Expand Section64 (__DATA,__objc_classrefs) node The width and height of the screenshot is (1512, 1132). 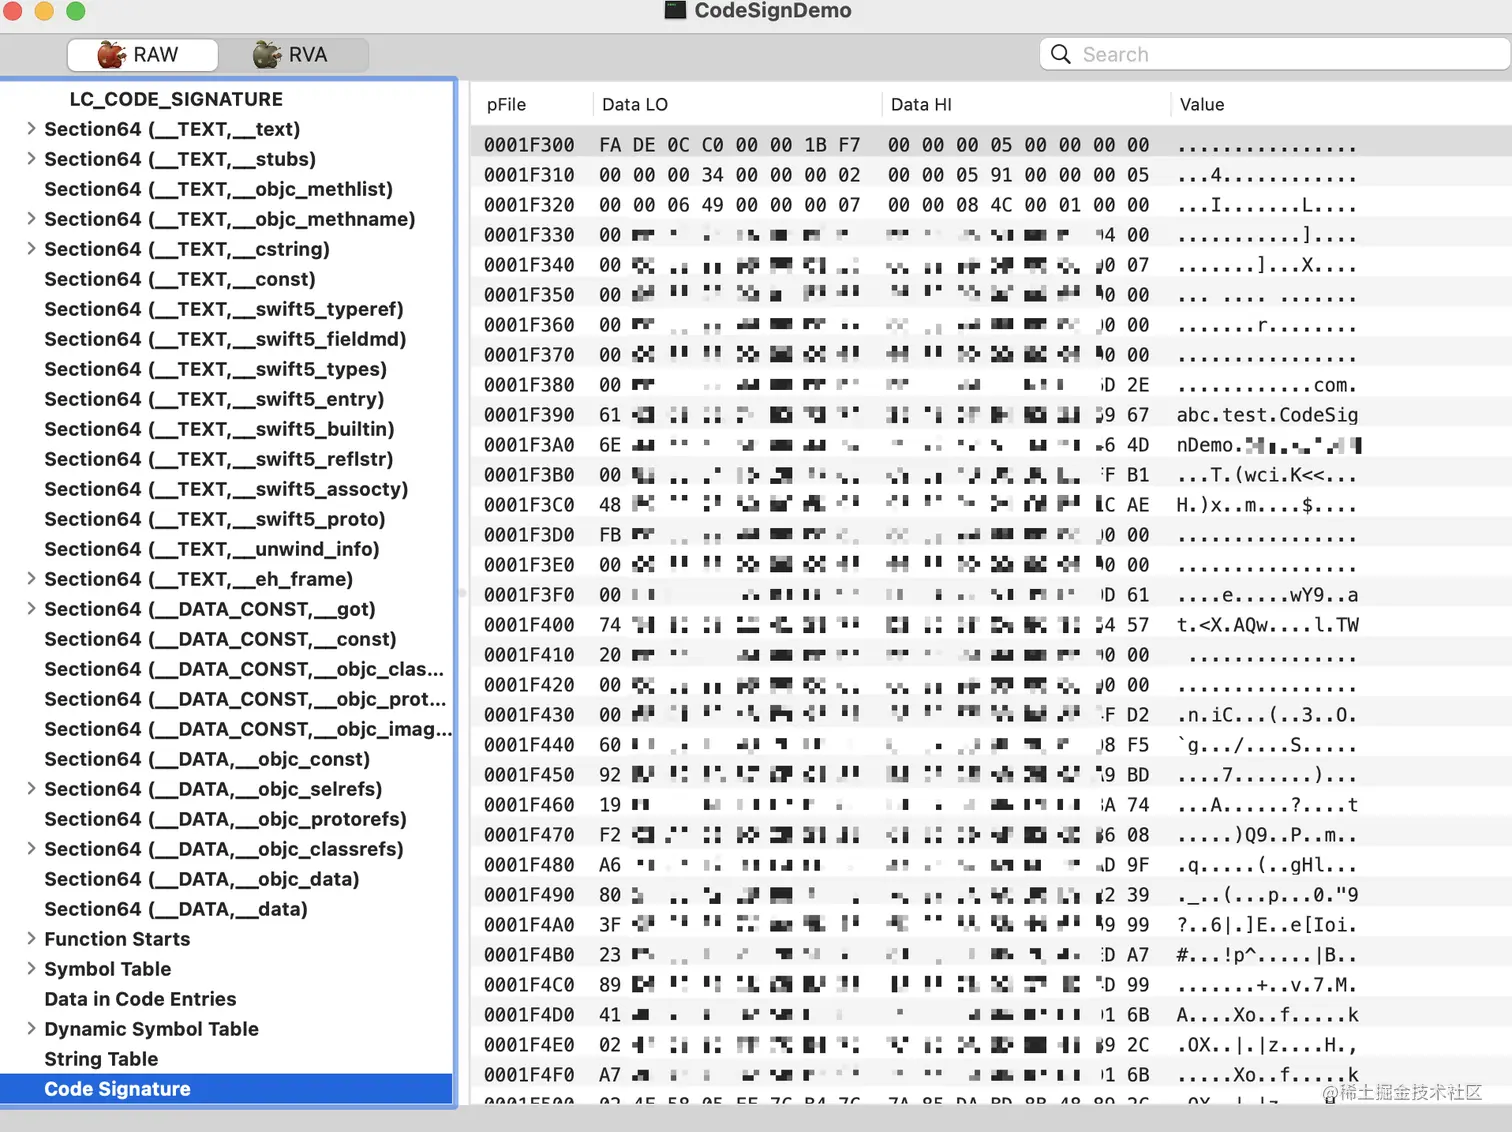point(31,849)
